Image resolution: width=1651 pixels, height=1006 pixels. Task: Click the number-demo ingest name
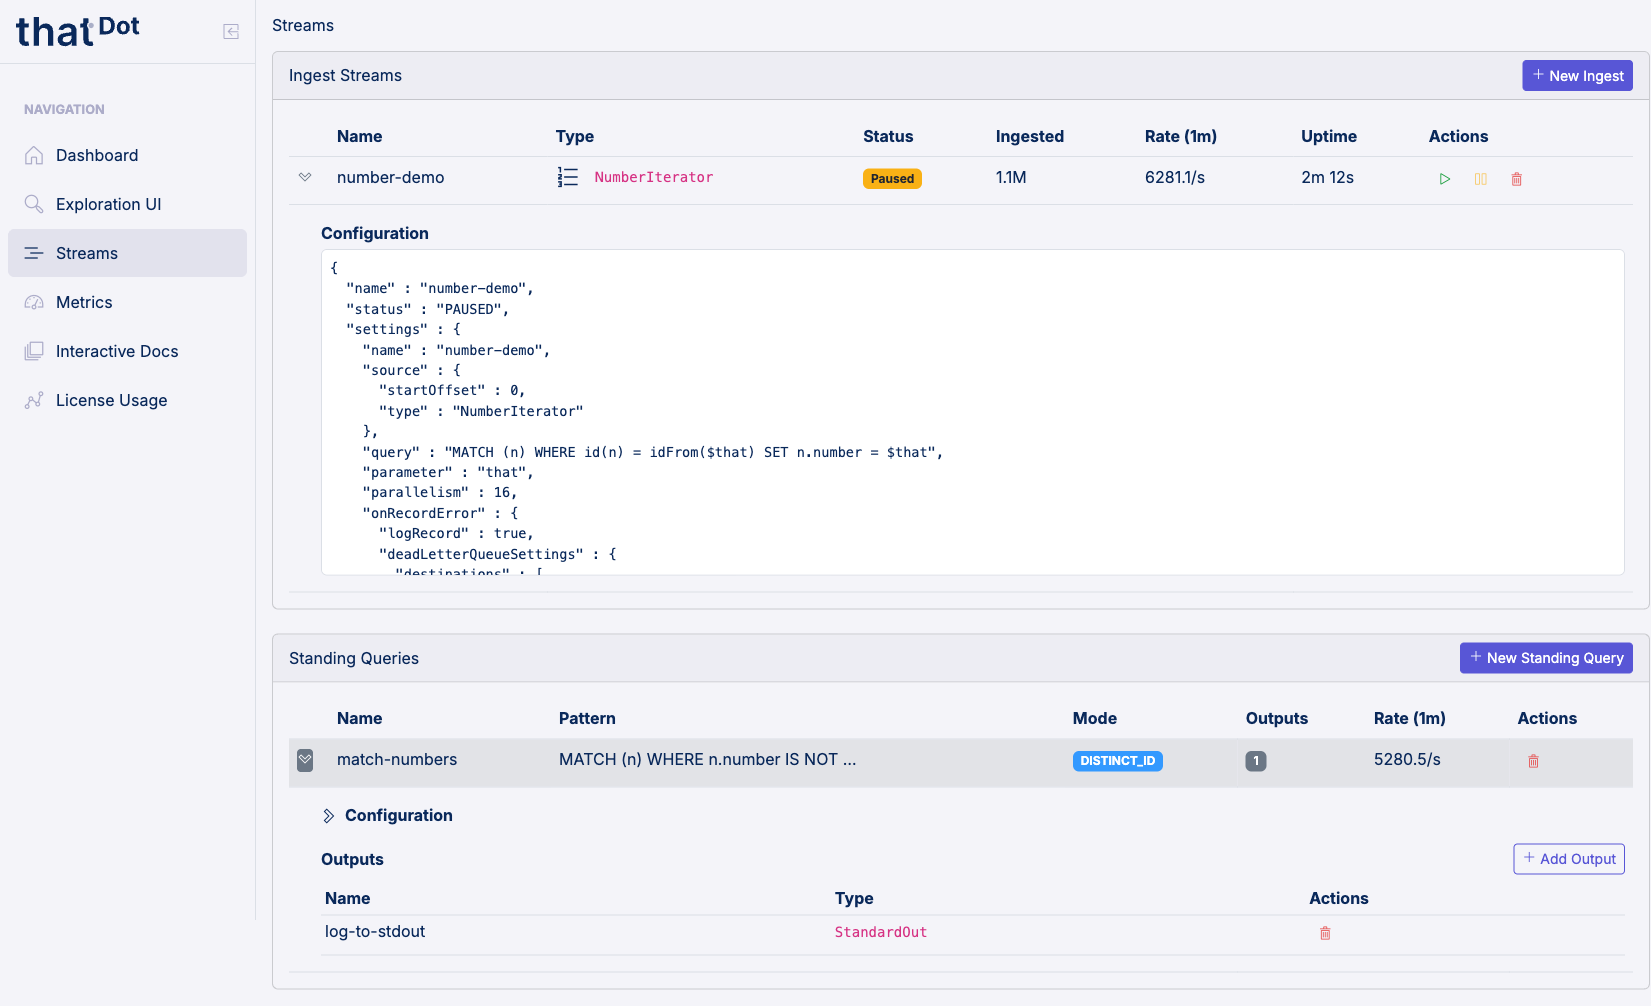pyautogui.click(x=390, y=177)
